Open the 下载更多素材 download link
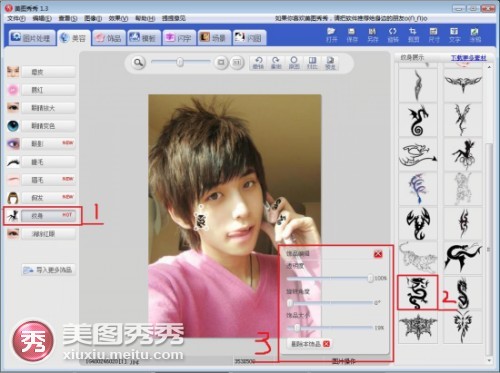500x373 pixels. tap(469, 58)
